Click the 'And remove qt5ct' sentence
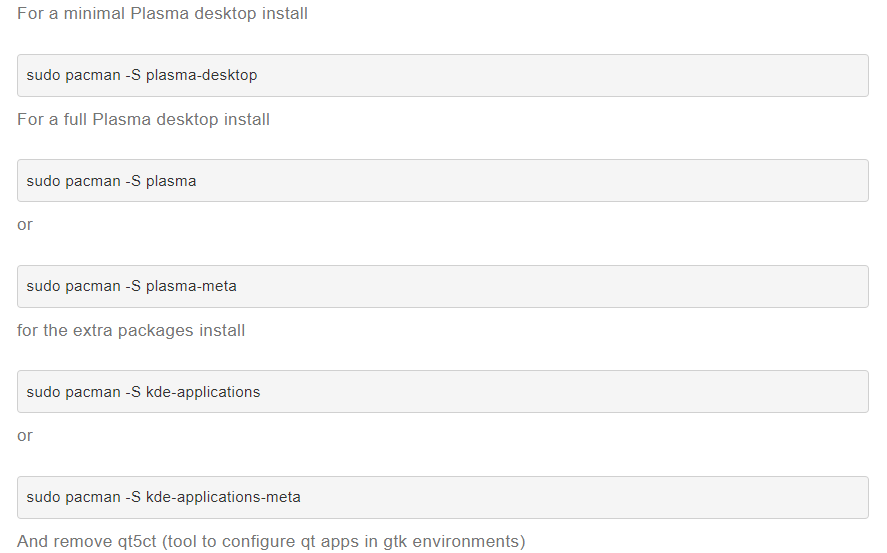The width and height of the screenshot is (887, 553). click(271, 541)
